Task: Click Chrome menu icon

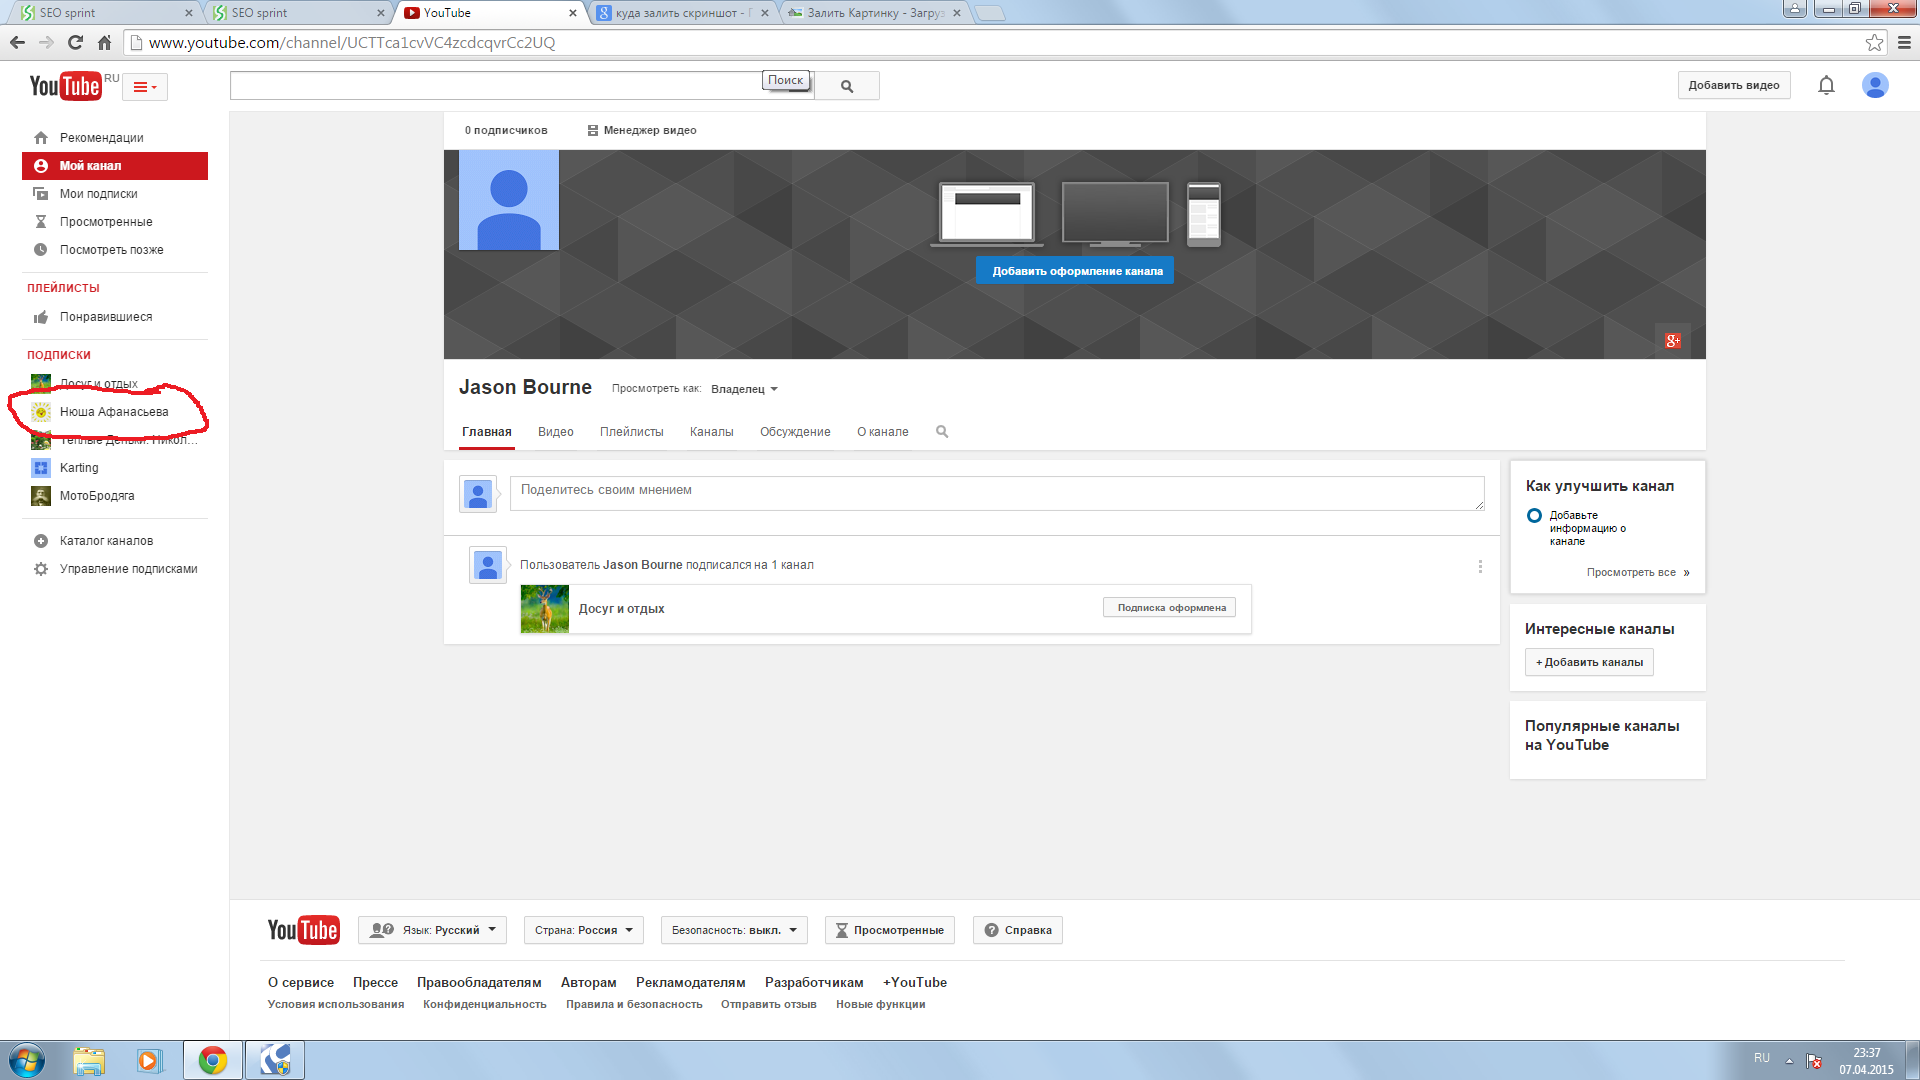Action: [1904, 42]
